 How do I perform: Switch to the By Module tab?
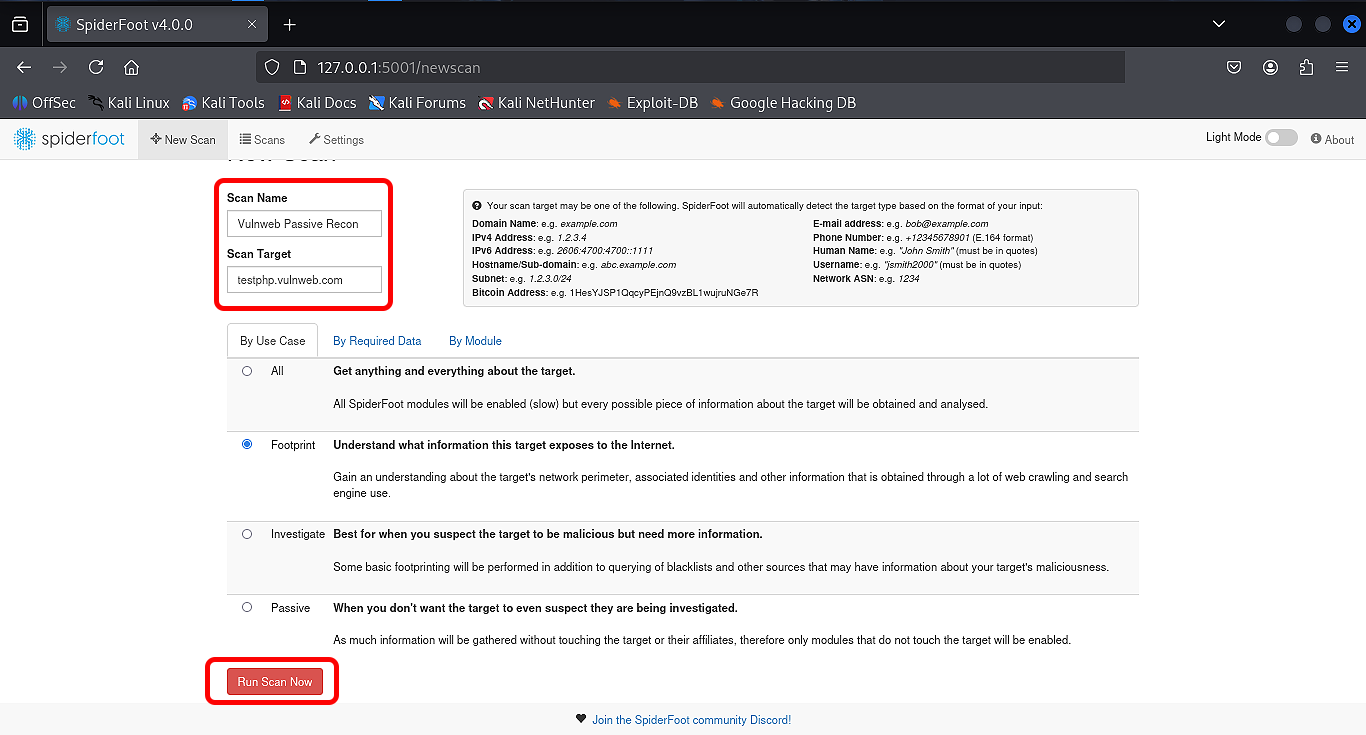(475, 341)
